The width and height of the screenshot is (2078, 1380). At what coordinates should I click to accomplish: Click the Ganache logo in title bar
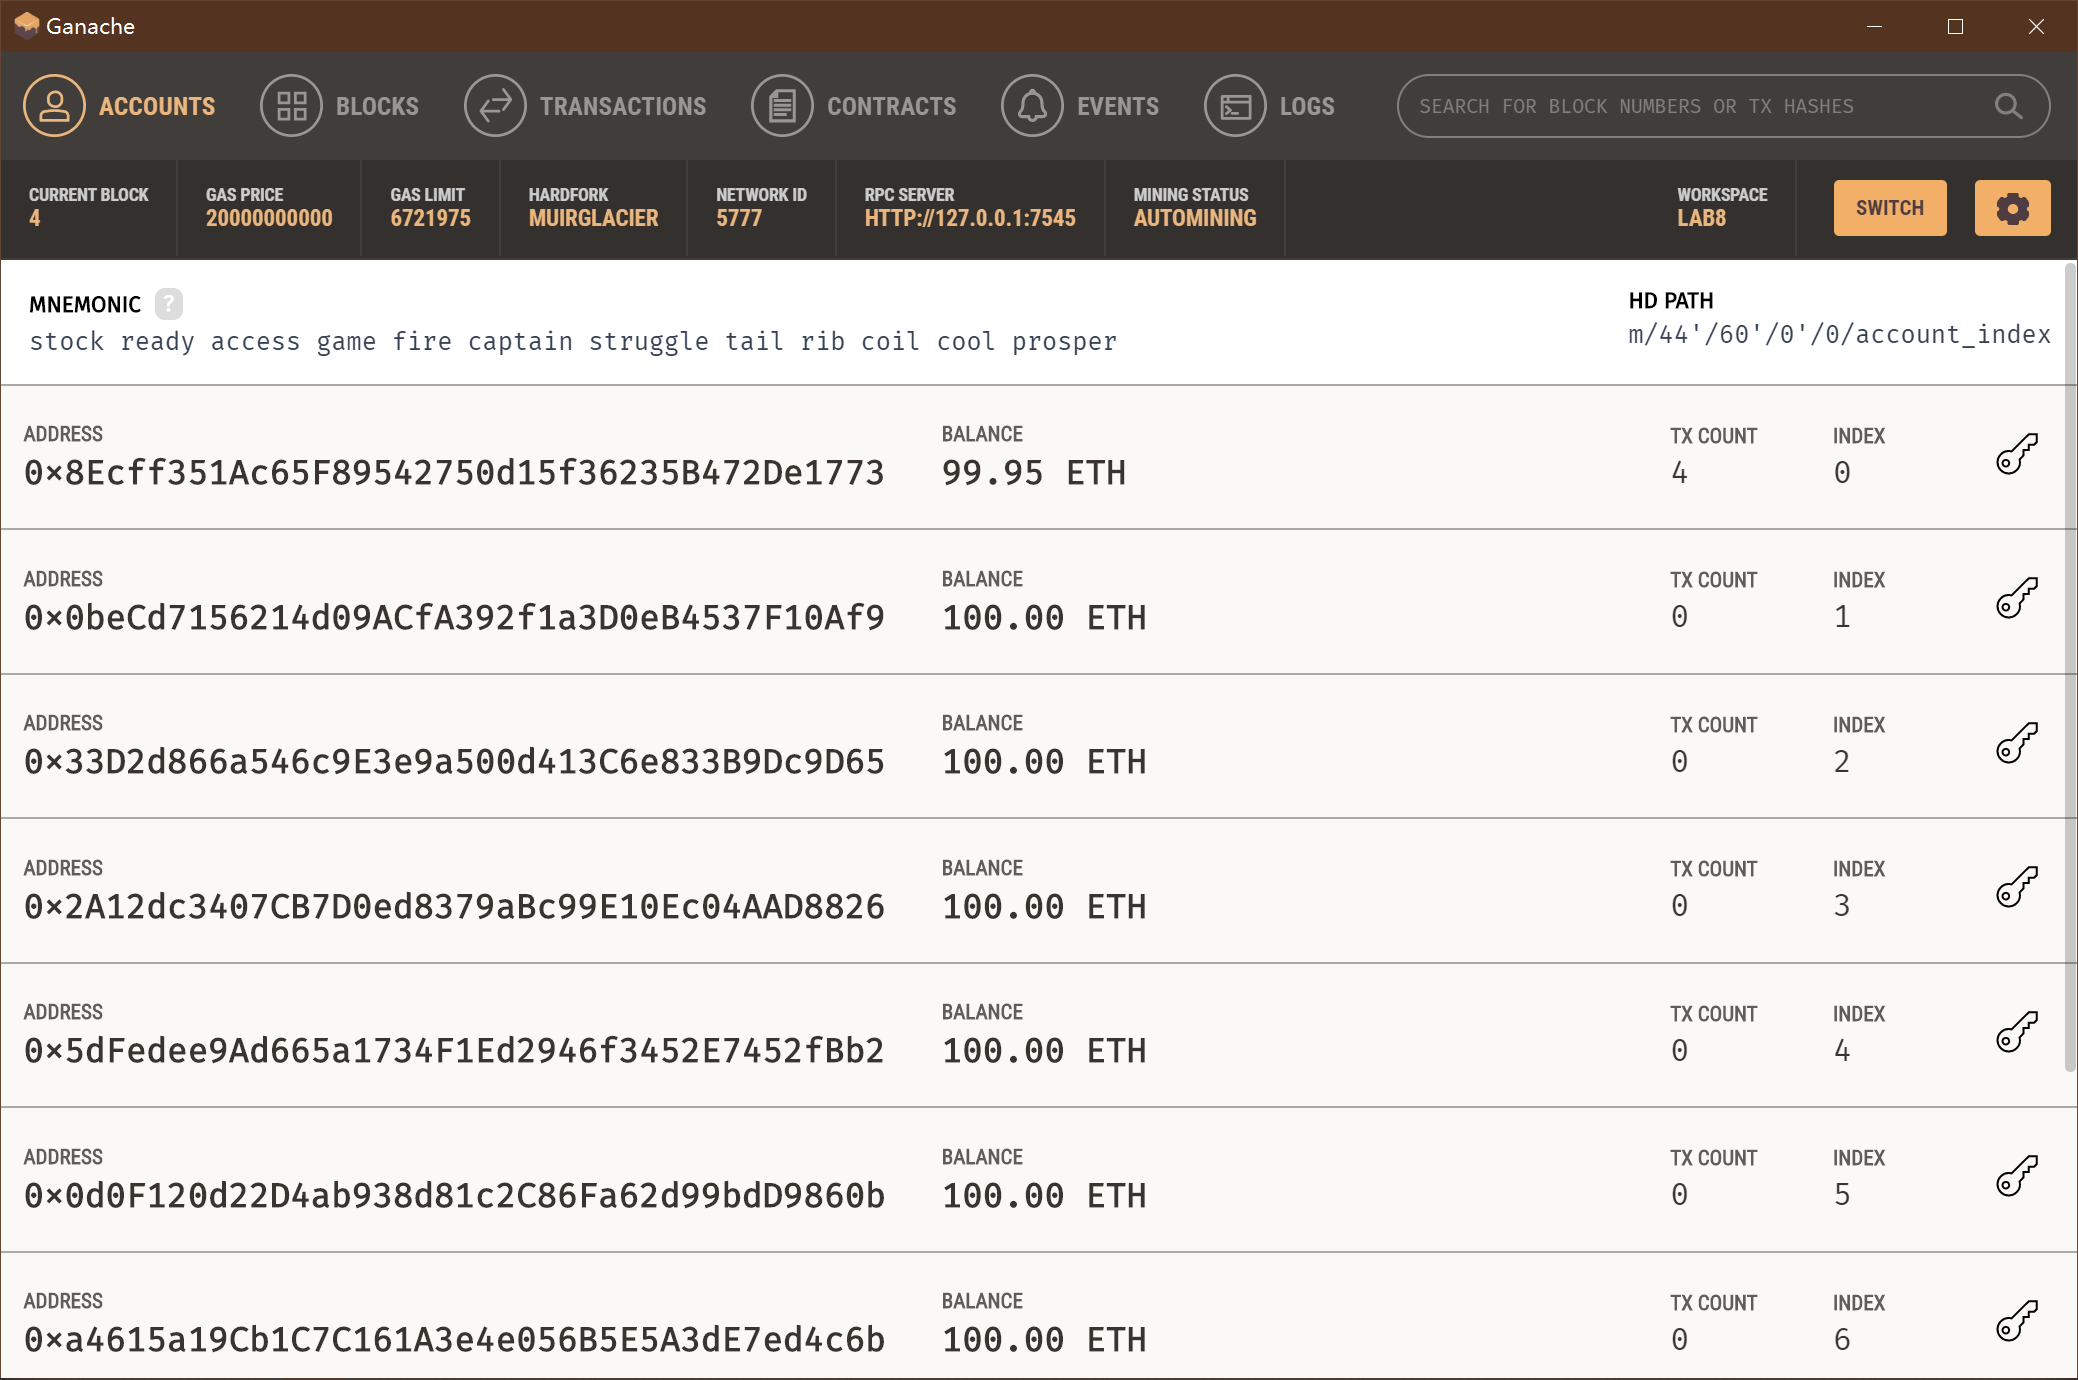point(27,25)
